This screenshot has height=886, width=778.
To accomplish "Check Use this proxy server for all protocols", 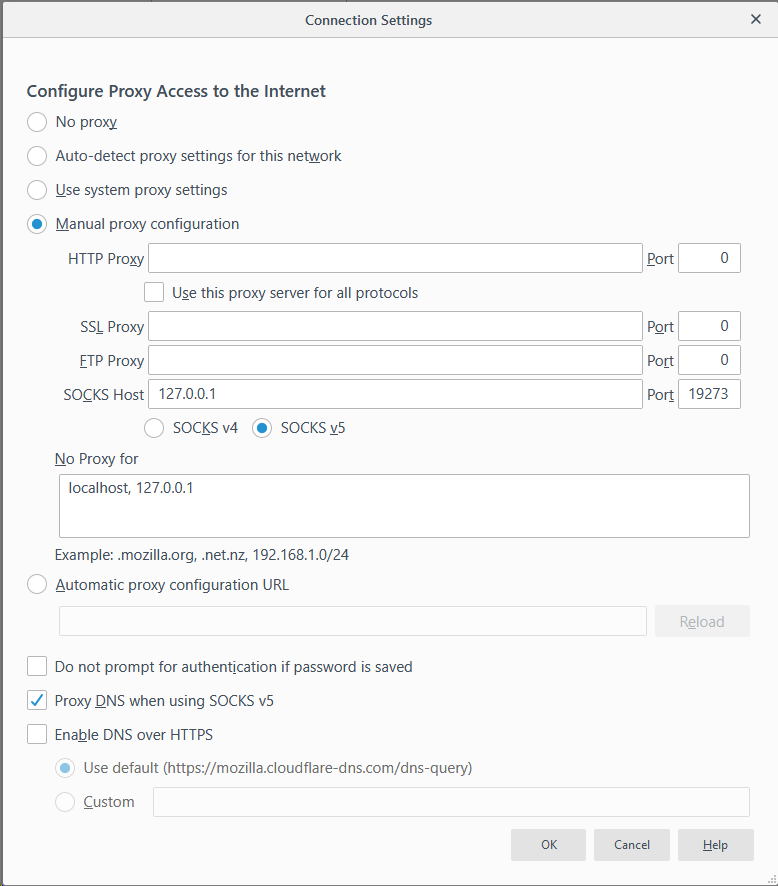I will (154, 292).
